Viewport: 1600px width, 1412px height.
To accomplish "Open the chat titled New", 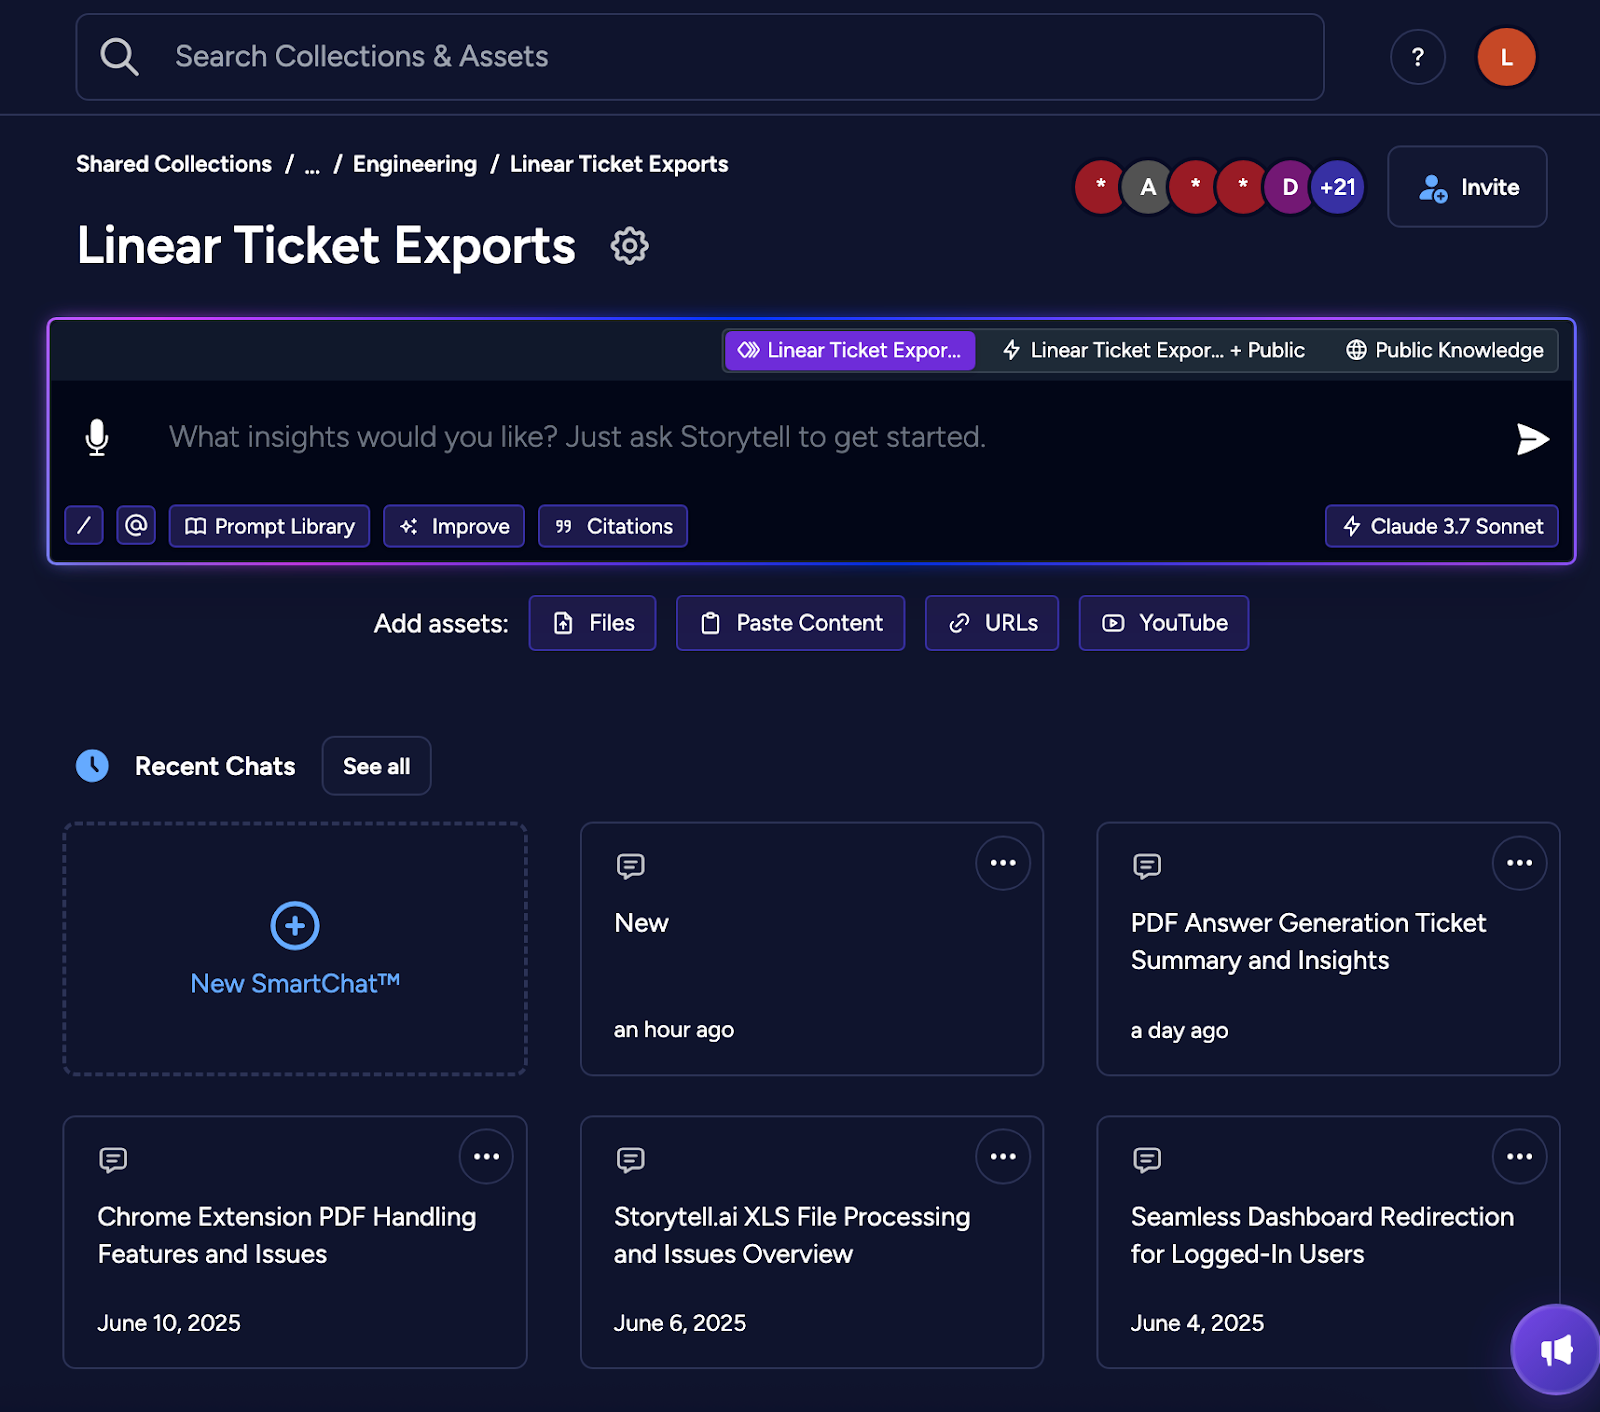I will tap(812, 949).
